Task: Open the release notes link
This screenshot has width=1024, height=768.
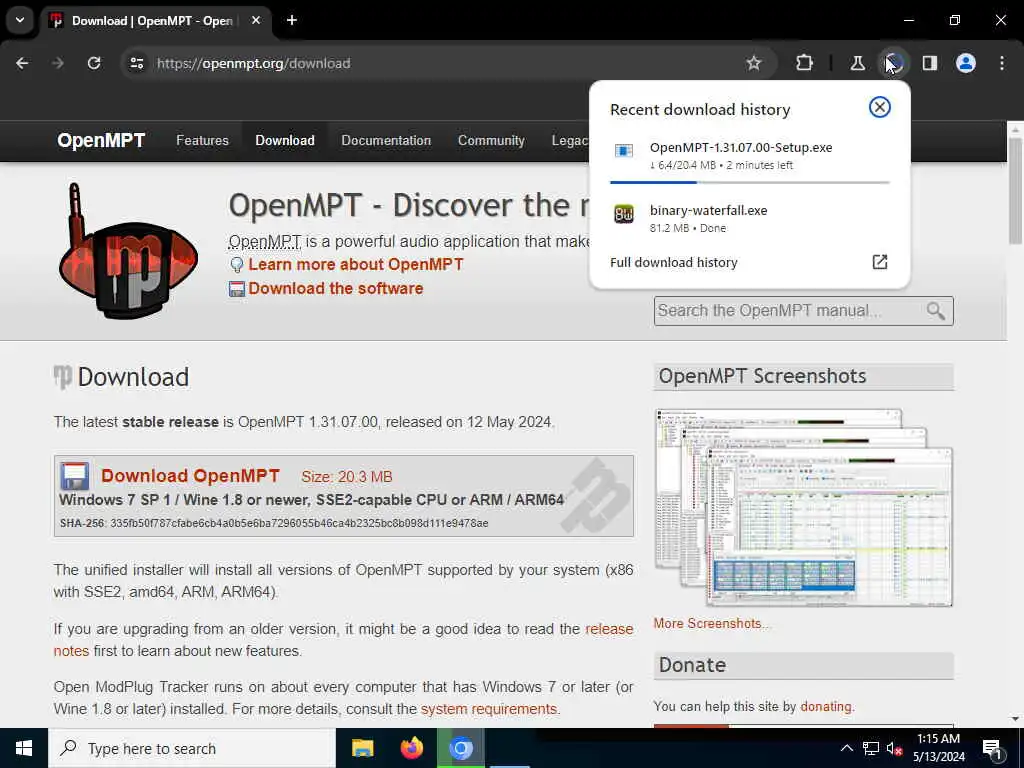Action: point(609,630)
